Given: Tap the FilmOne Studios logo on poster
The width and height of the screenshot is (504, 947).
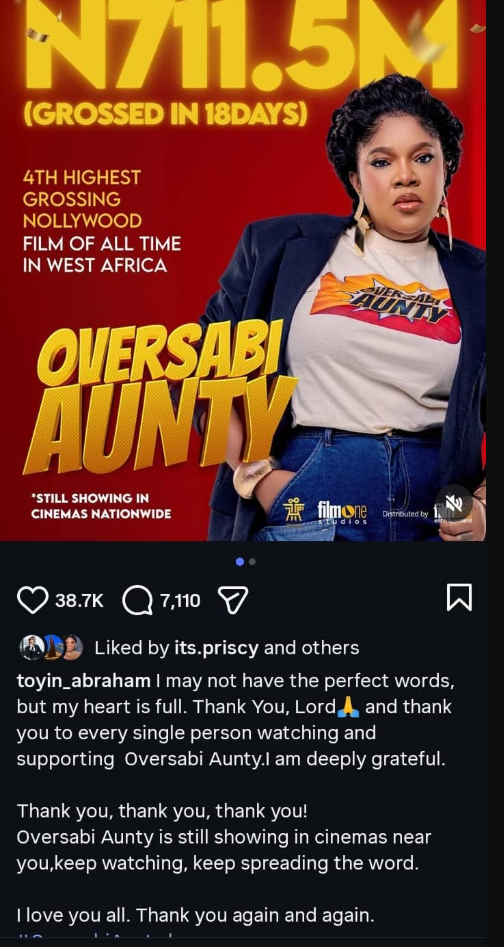Looking at the screenshot, I should [342, 512].
